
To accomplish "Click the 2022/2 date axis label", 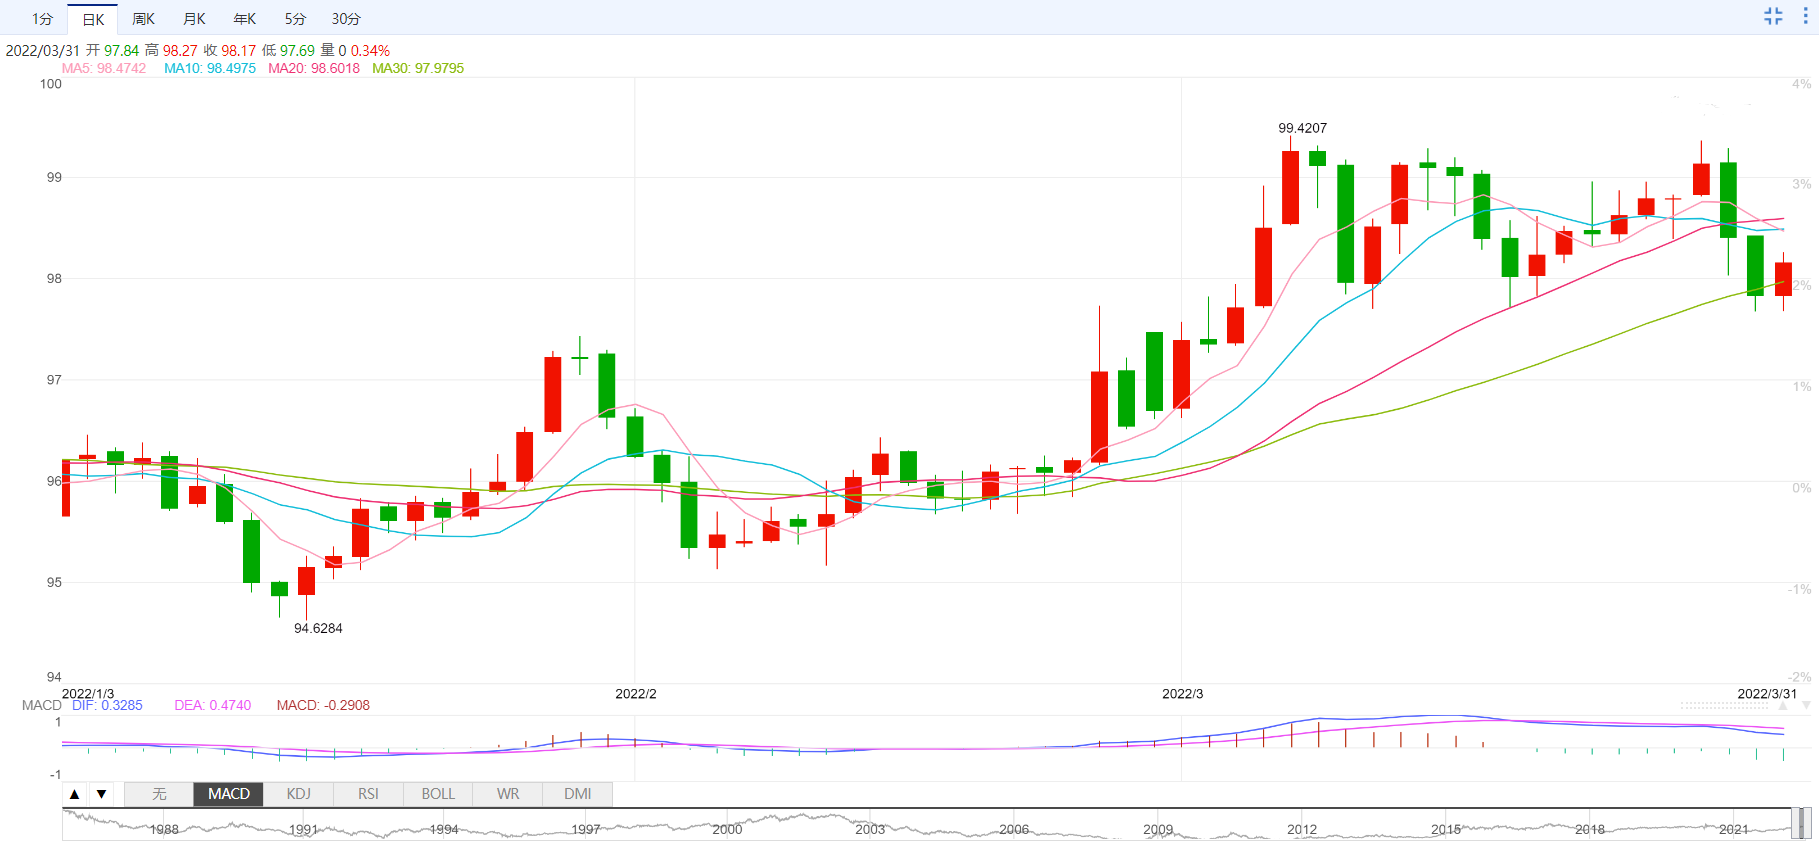I will click(636, 694).
